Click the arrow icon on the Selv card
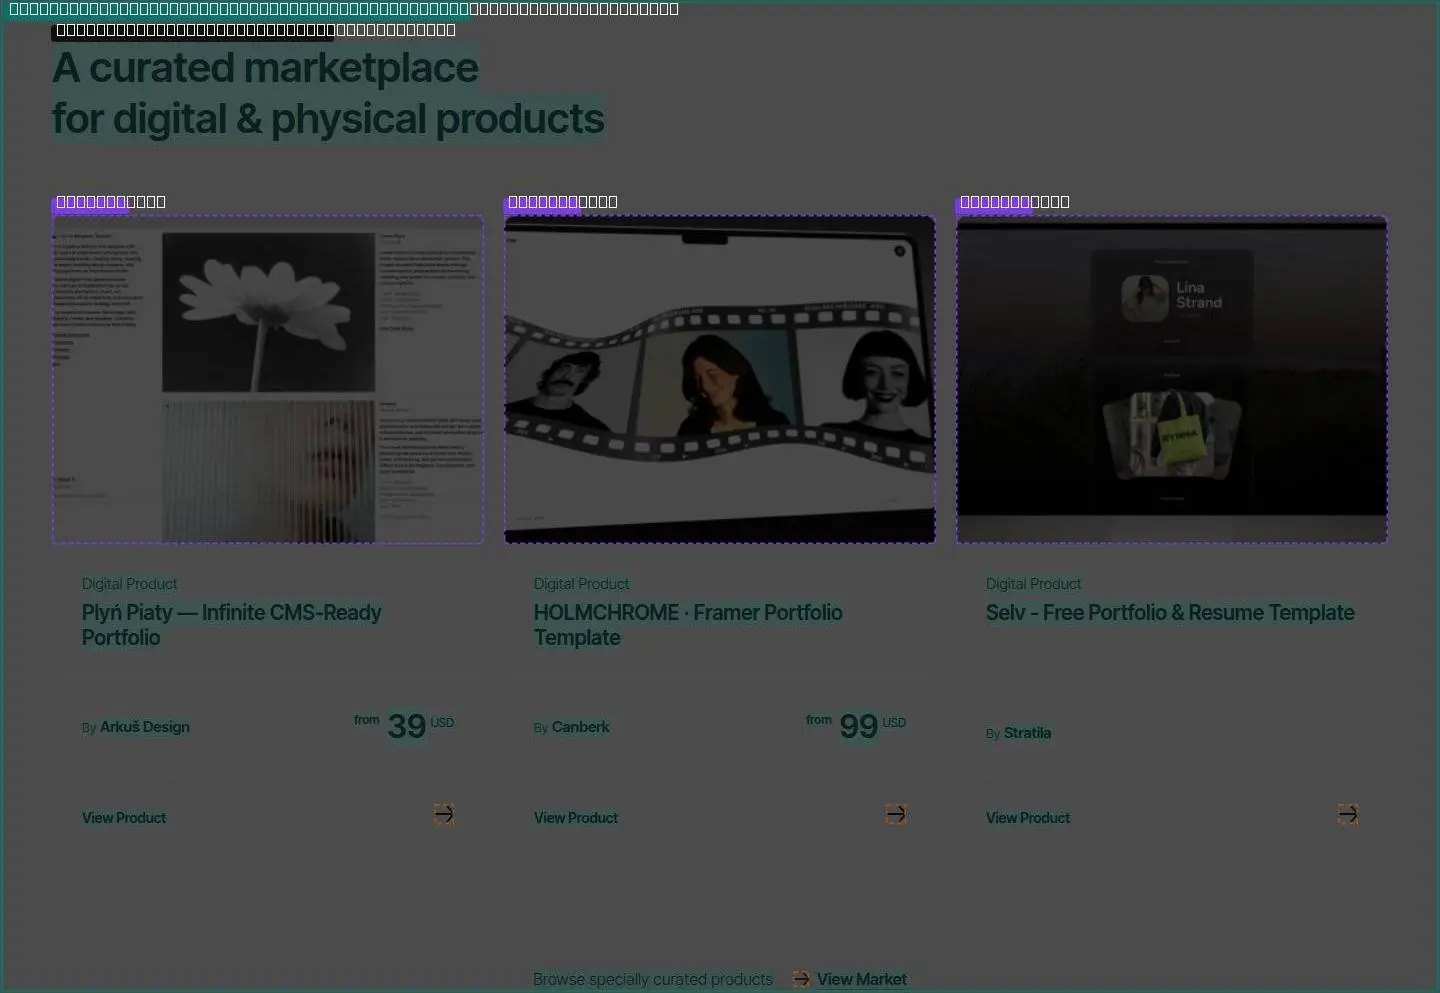1440x993 pixels. (x=1348, y=814)
